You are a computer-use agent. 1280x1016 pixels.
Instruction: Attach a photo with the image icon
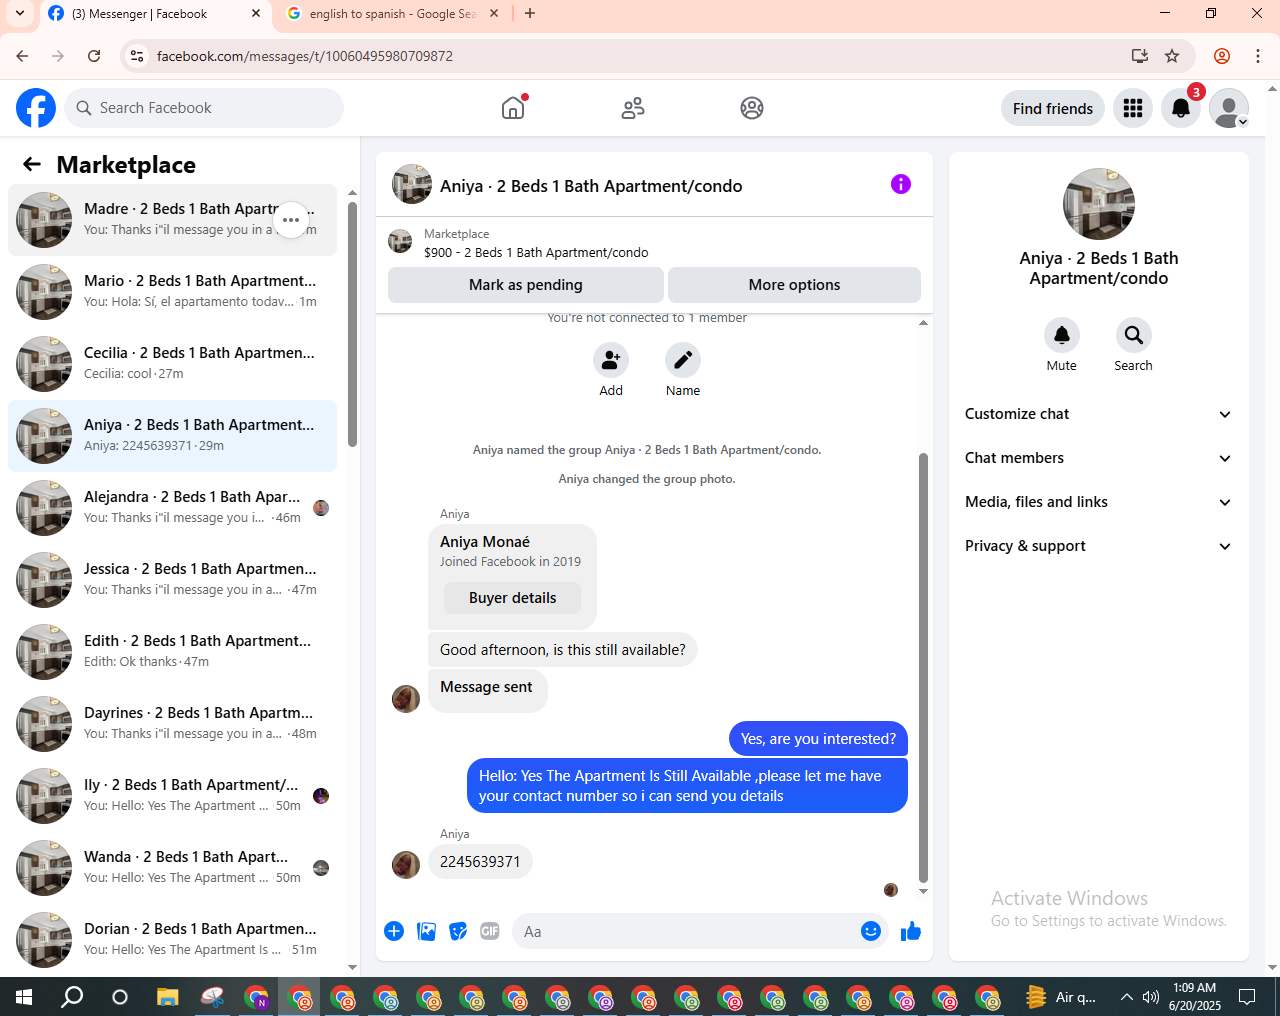426,931
